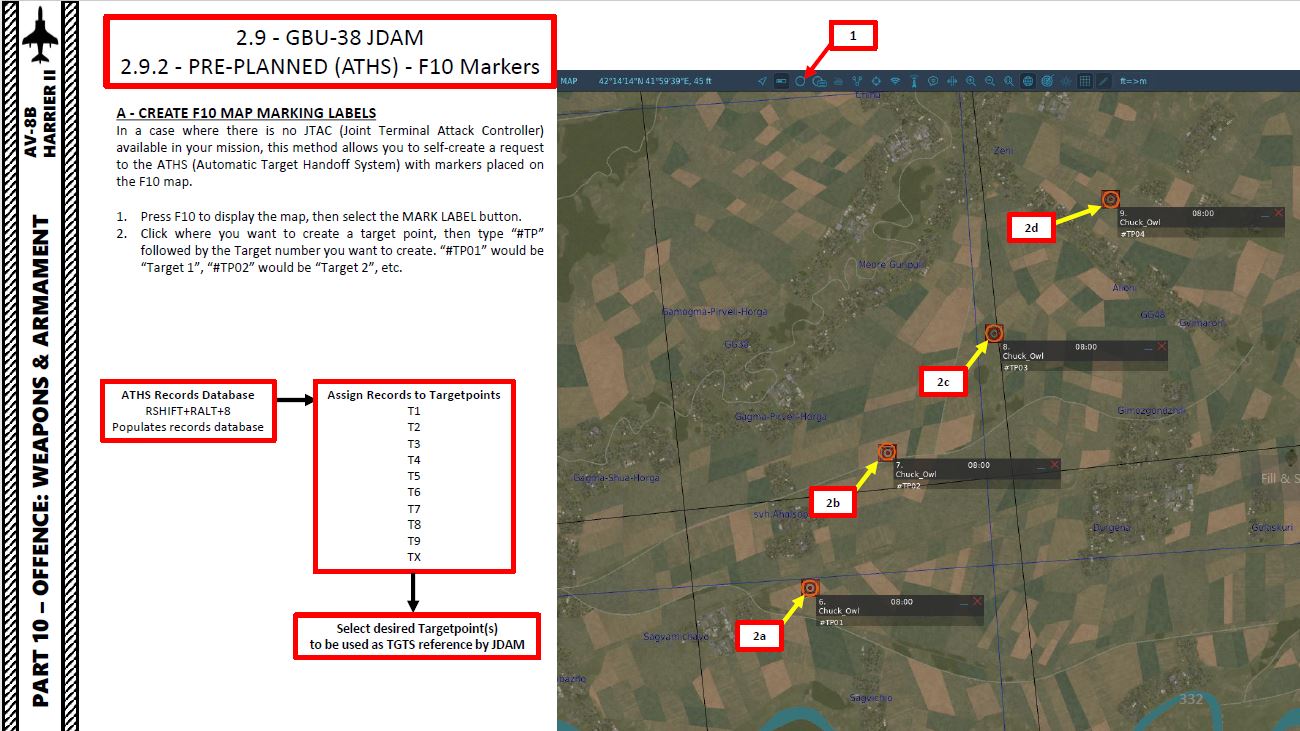The height and width of the screenshot is (731, 1300).
Task: Click the T1 targetpoint entry in list
Action: click(x=414, y=411)
